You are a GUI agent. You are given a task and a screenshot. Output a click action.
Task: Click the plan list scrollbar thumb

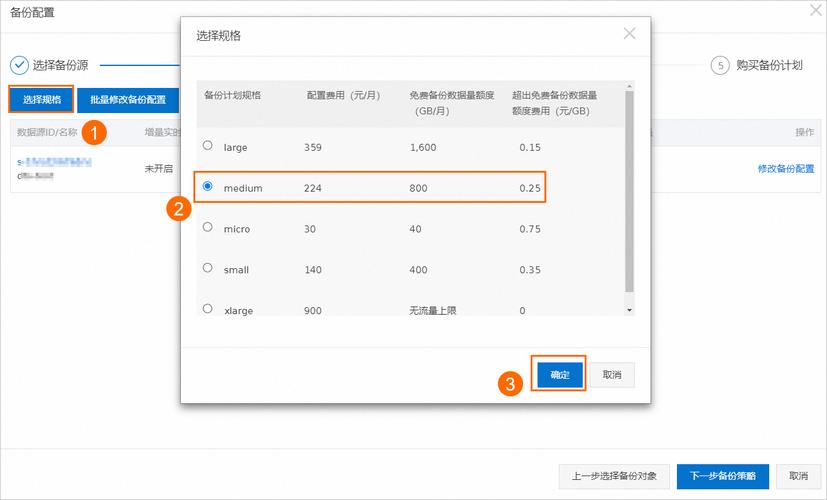click(x=629, y=191)
